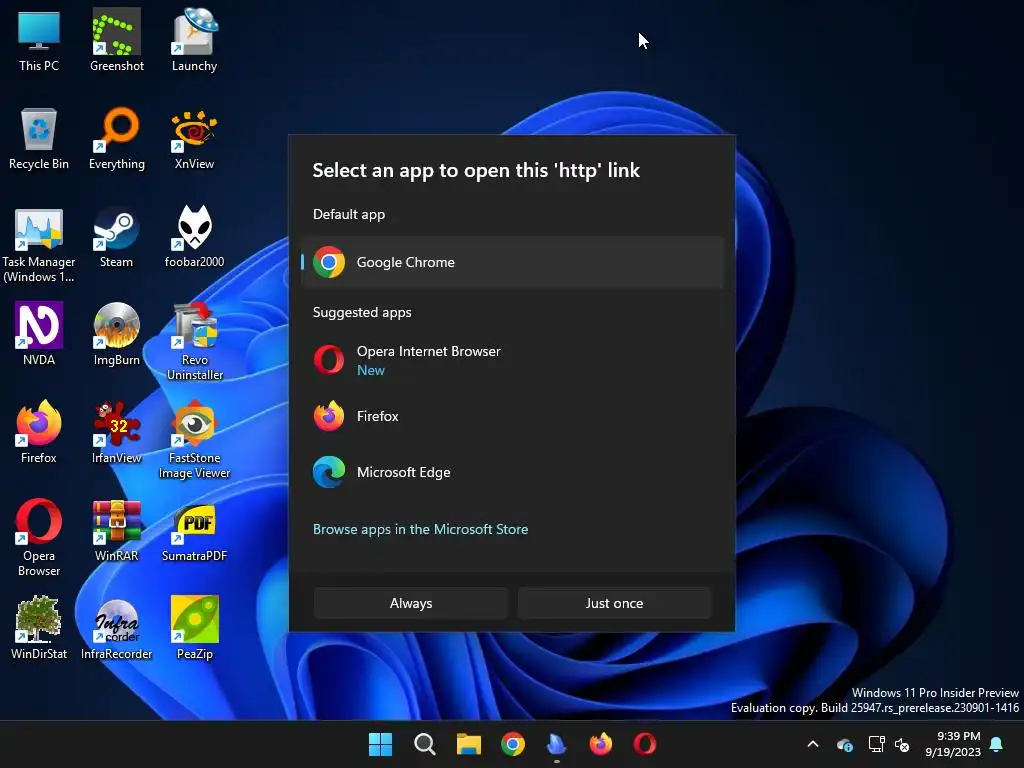Select the Greenshot desktop shortcut
The height and width of the screenshot is (768, 1024).
116,40
